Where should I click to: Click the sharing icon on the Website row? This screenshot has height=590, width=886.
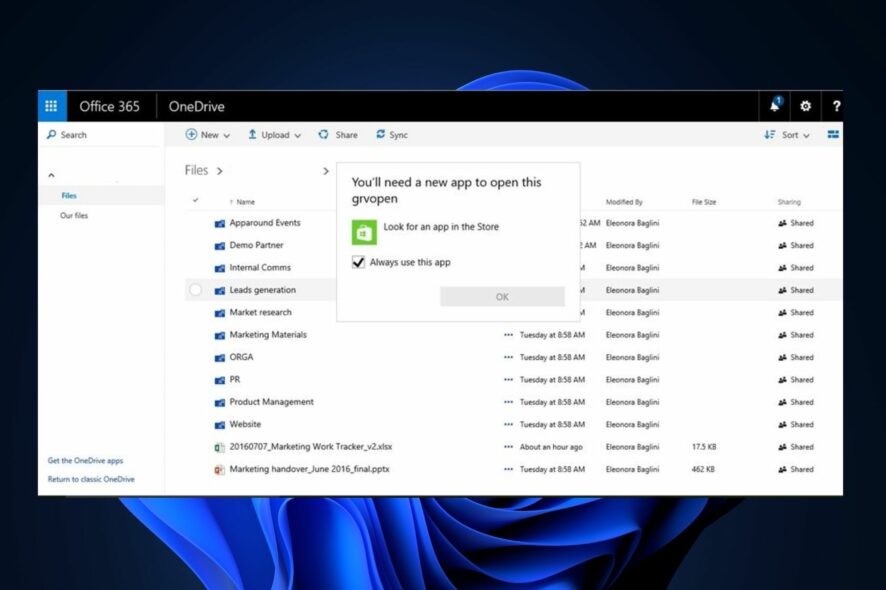(782, 424)
